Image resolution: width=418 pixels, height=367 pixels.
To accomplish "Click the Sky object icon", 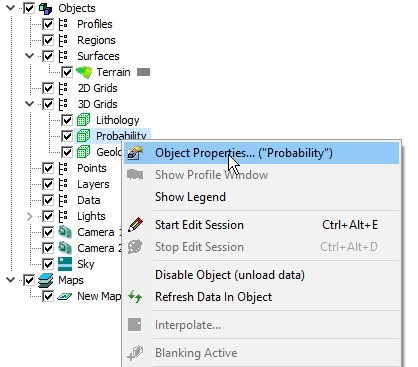I will pos(65,264).
